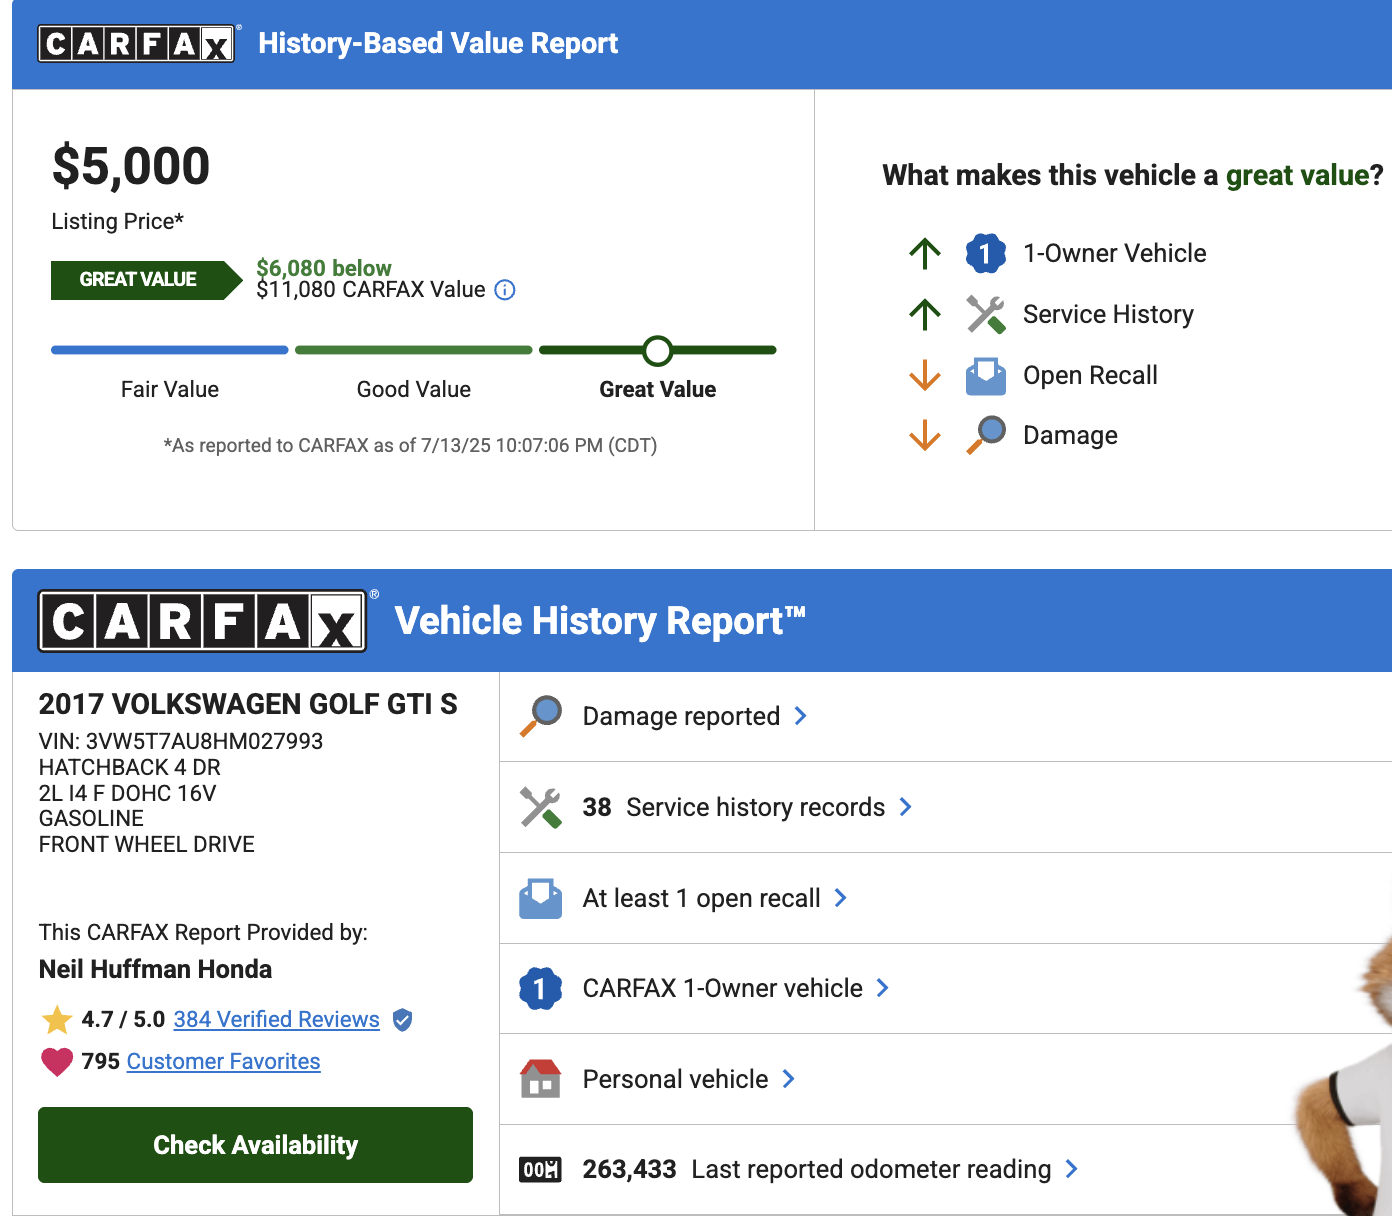Click the verified shield icon after reviews
The width and height of the screenshot is (1392, 1218).
pyautogui.click(x=402, y=1020)
